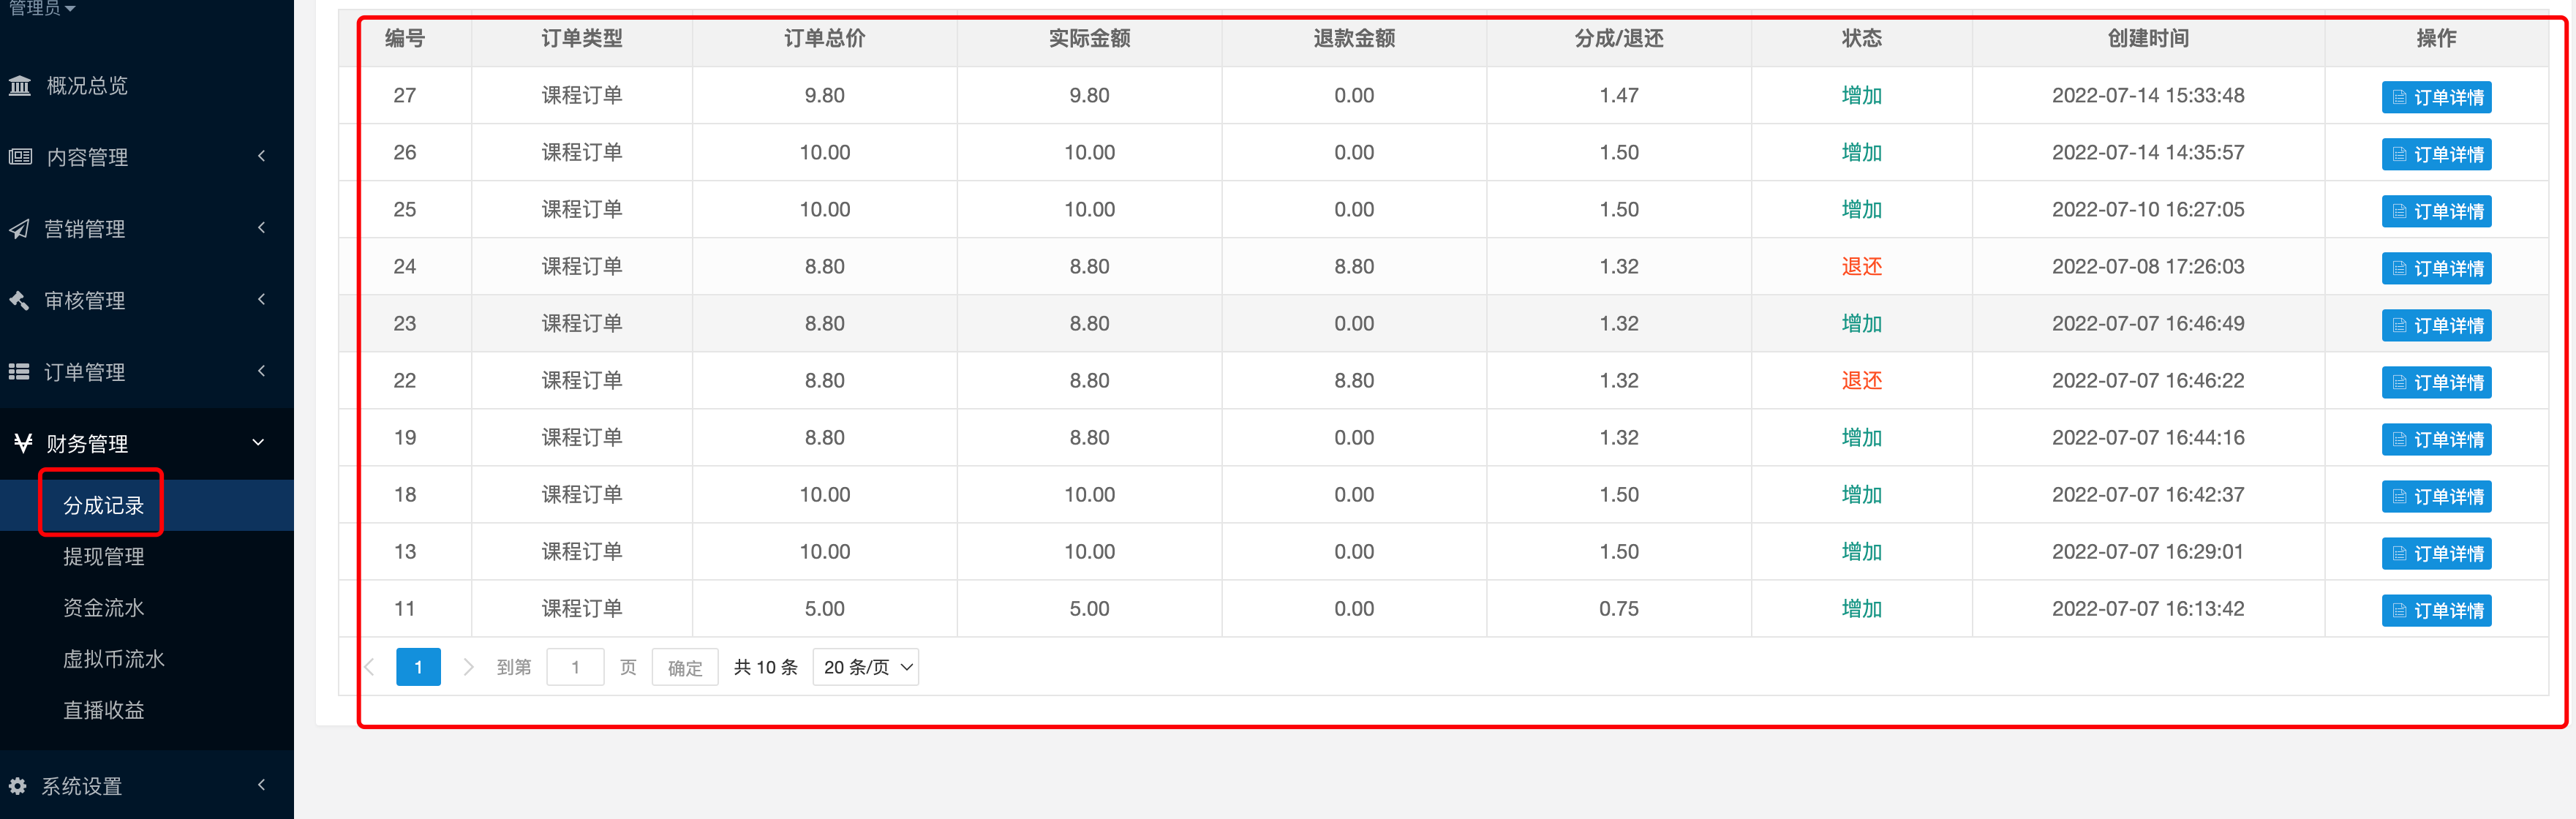2576x819 pixels.
Task: Click 8.80 refund amount in row 24
Action: click(x=1354, y=266)
